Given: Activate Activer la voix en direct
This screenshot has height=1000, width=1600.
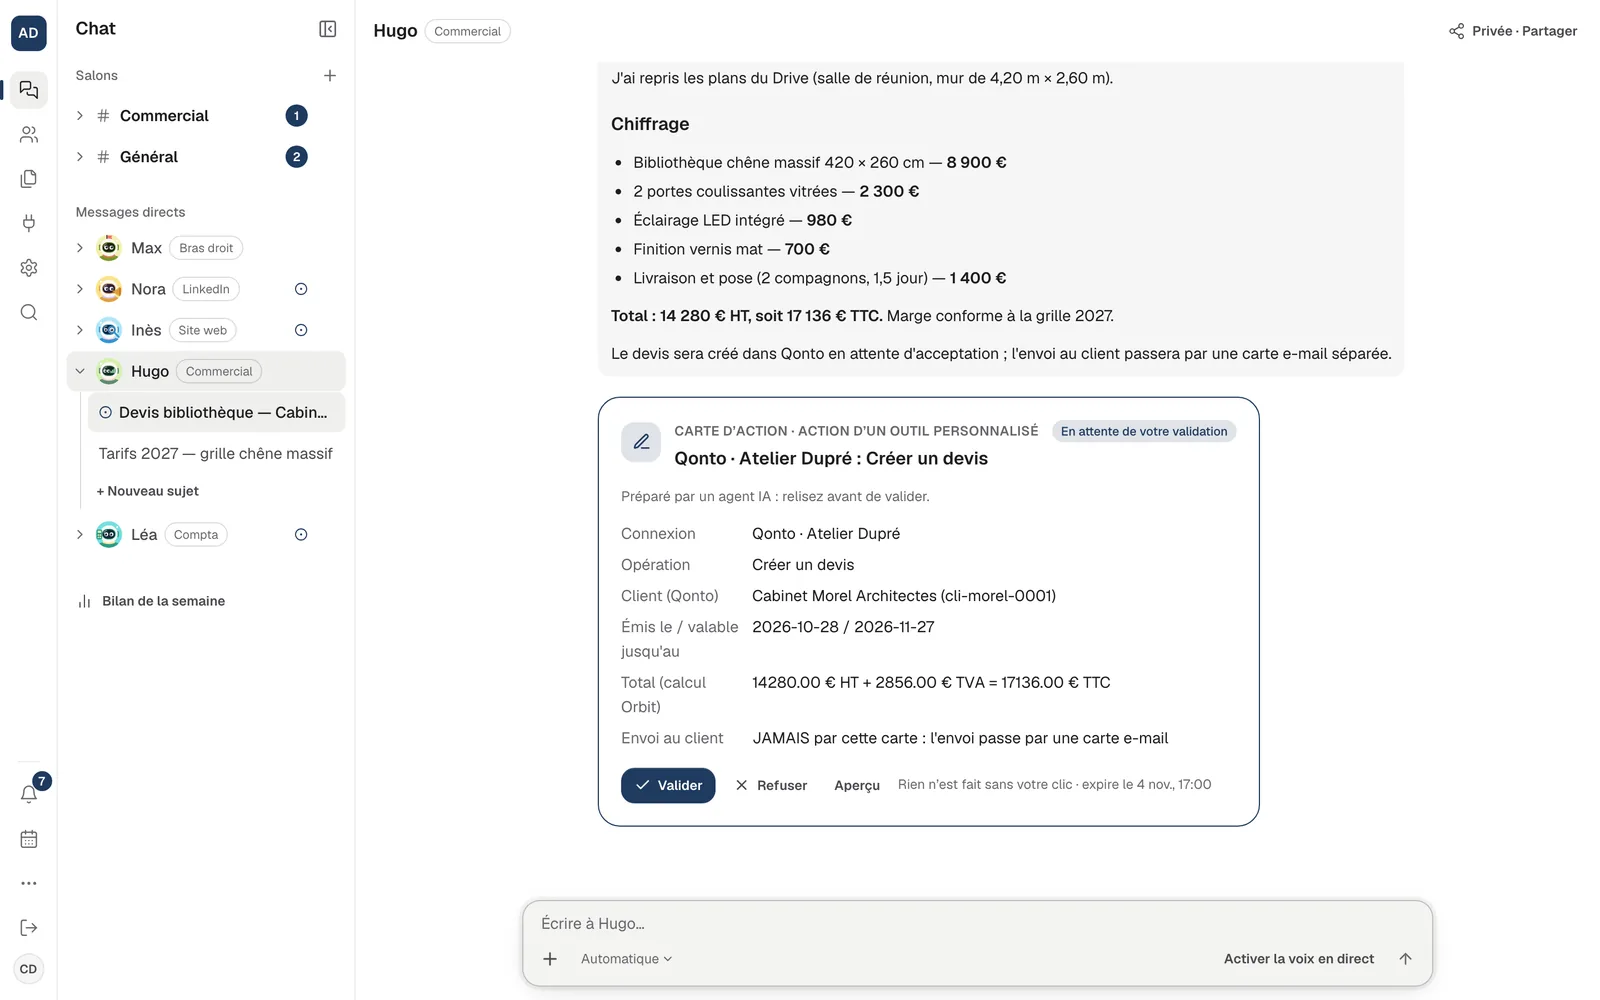Looking at the screenshot, I should tap(1299, 959).
